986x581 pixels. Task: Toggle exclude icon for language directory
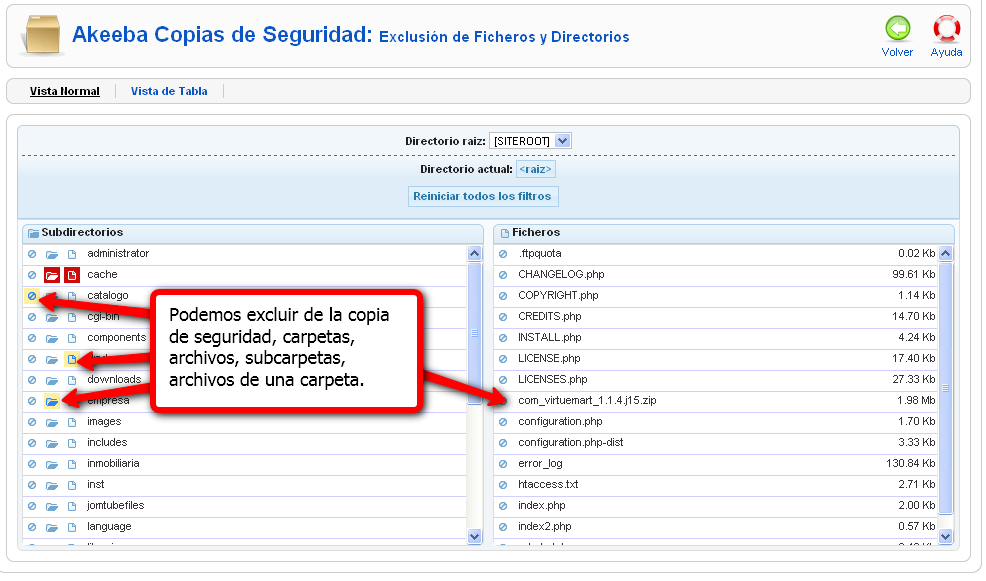[32, 528]
